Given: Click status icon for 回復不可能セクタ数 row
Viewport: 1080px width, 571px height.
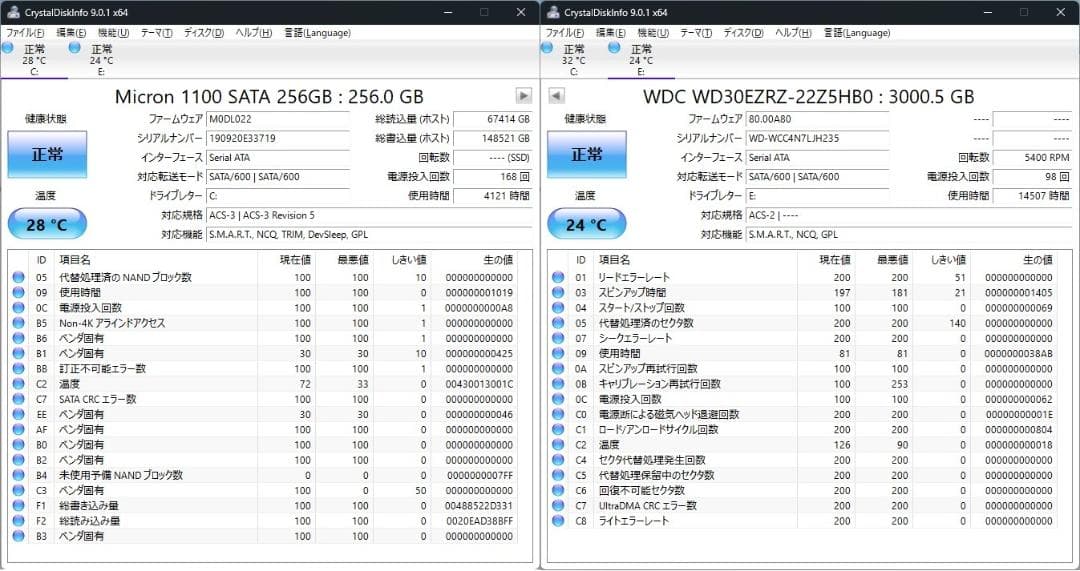Looking at the screenshot, I should [558, 490].
